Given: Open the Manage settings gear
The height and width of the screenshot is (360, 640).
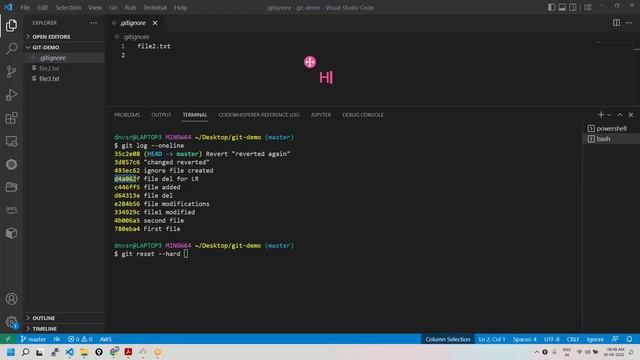Looking at the screenshot, I should tap(11, 322).
